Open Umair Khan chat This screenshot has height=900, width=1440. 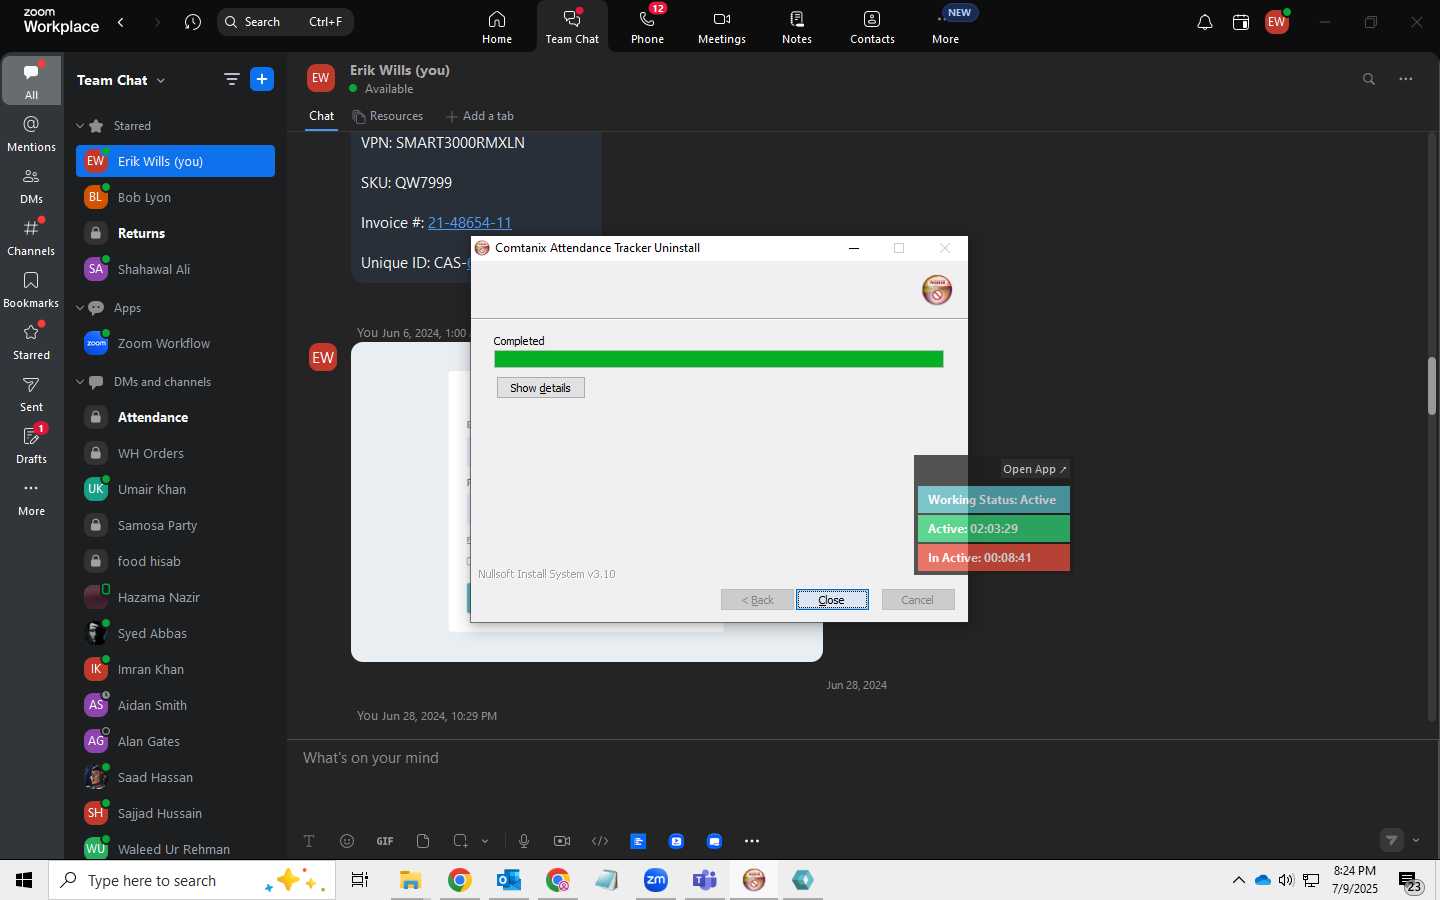point(175,489)
